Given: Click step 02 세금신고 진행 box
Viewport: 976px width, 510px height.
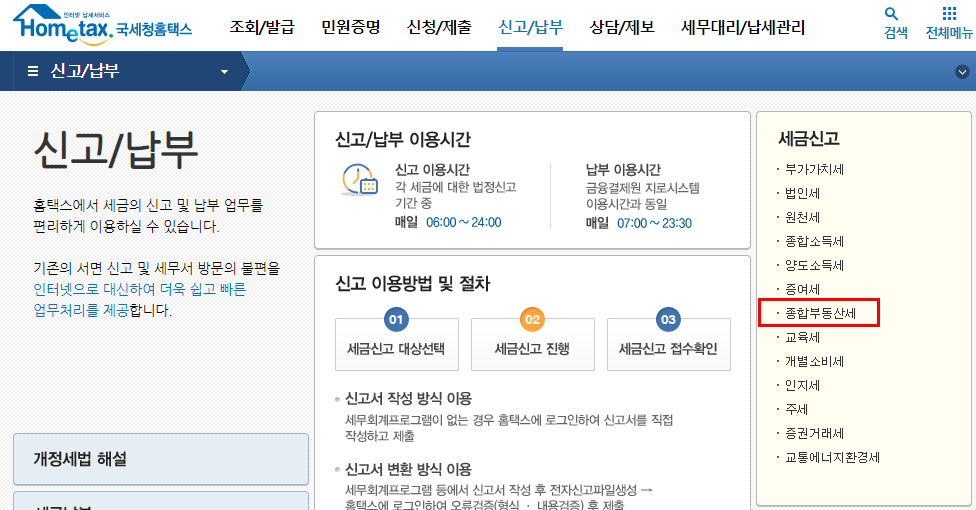Looking at the screenshot, I should click(532, 344).
